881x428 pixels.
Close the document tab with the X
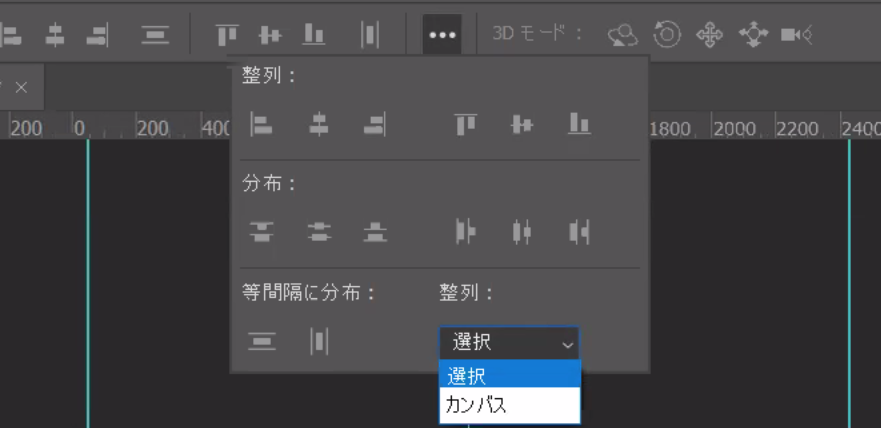[21, 88]
